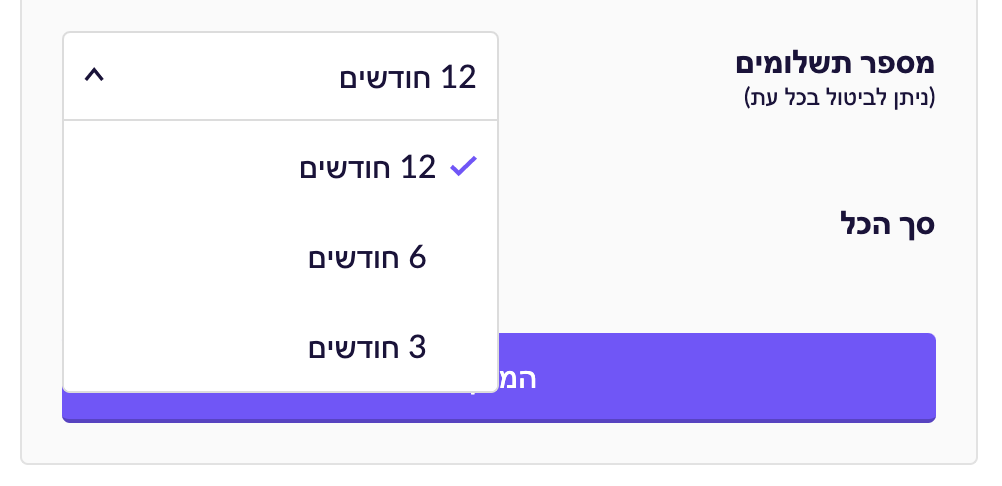Click the number 12 in the dropdown header
The height and width of the screenshot is (486, 1002).
pyautogui.click(x=458, y=77)
